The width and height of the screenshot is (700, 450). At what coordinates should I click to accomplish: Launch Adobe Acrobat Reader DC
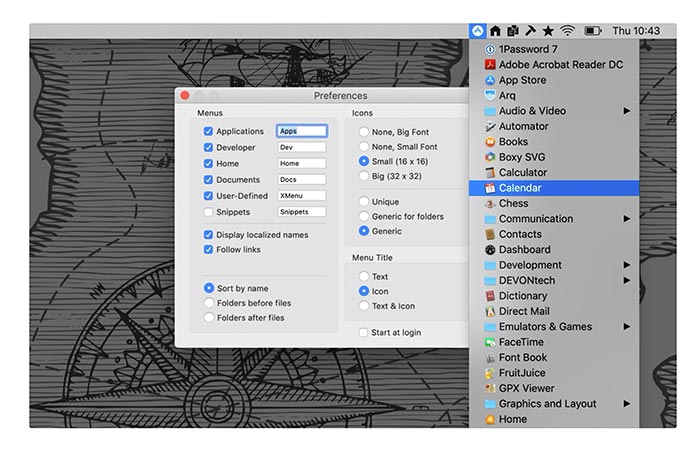[554, 65]
